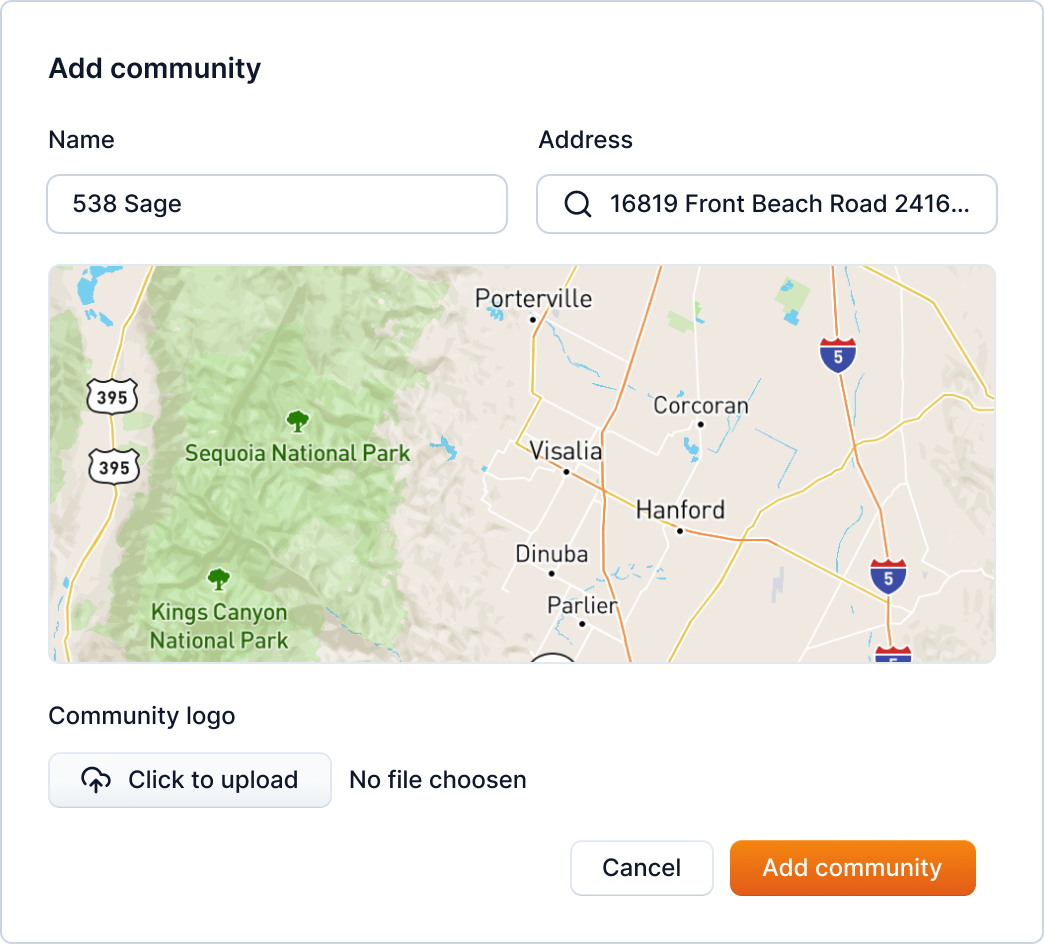Click the upper US Route 395 shield
Image resolution: width=1044 pixels, height=944 pixels.
(112, 397)
